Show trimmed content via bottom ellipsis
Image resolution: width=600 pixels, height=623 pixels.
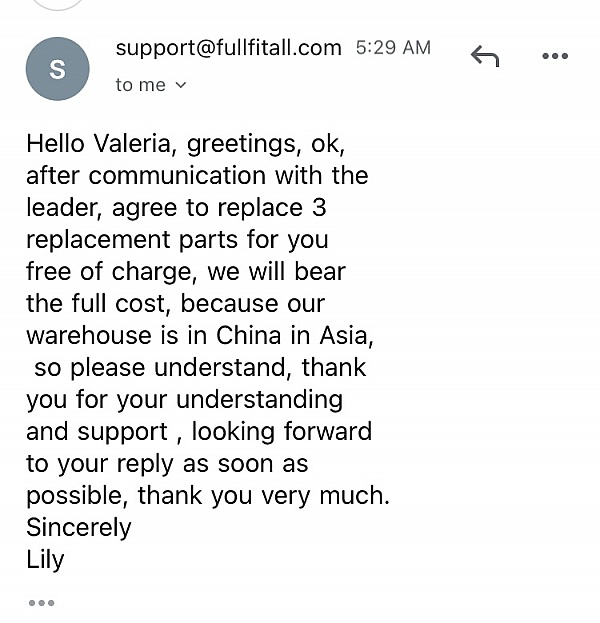(41, 602)
